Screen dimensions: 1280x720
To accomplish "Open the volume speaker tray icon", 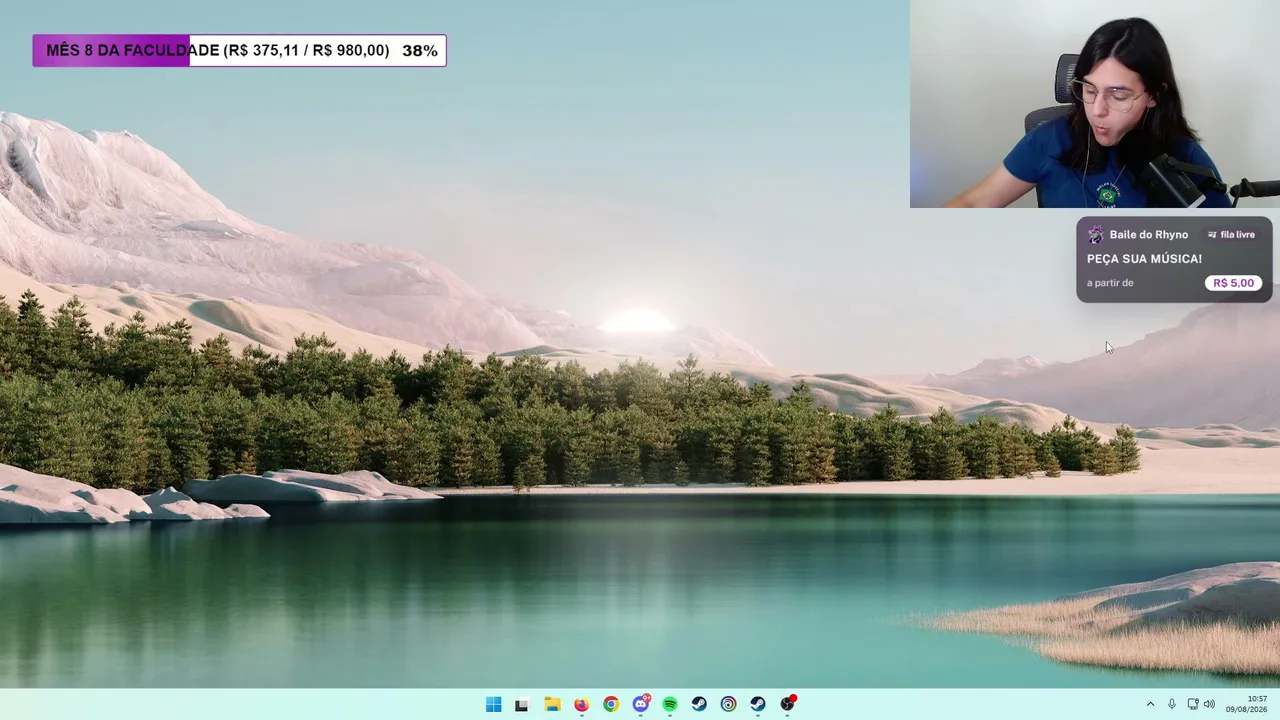I will click(x=1209, y=704).
